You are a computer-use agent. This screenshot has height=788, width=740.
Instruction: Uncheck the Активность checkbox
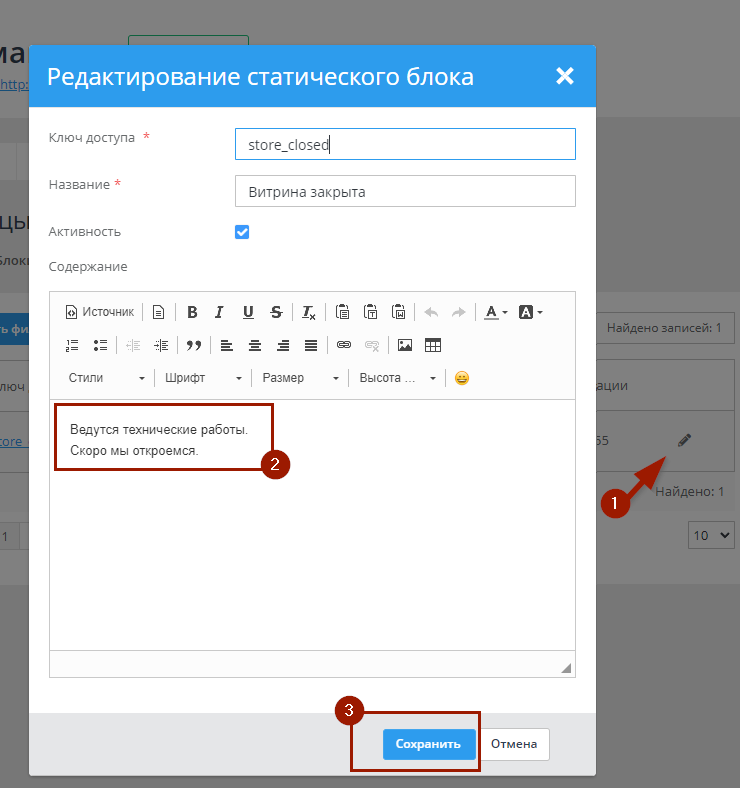[x=241, y=232]
